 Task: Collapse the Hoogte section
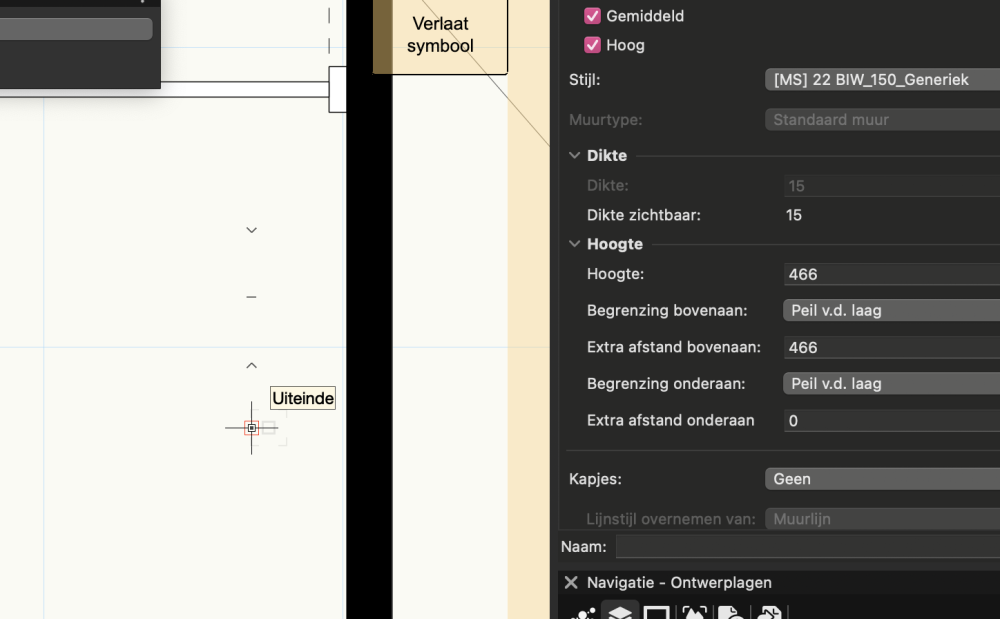tap(575, 244)
